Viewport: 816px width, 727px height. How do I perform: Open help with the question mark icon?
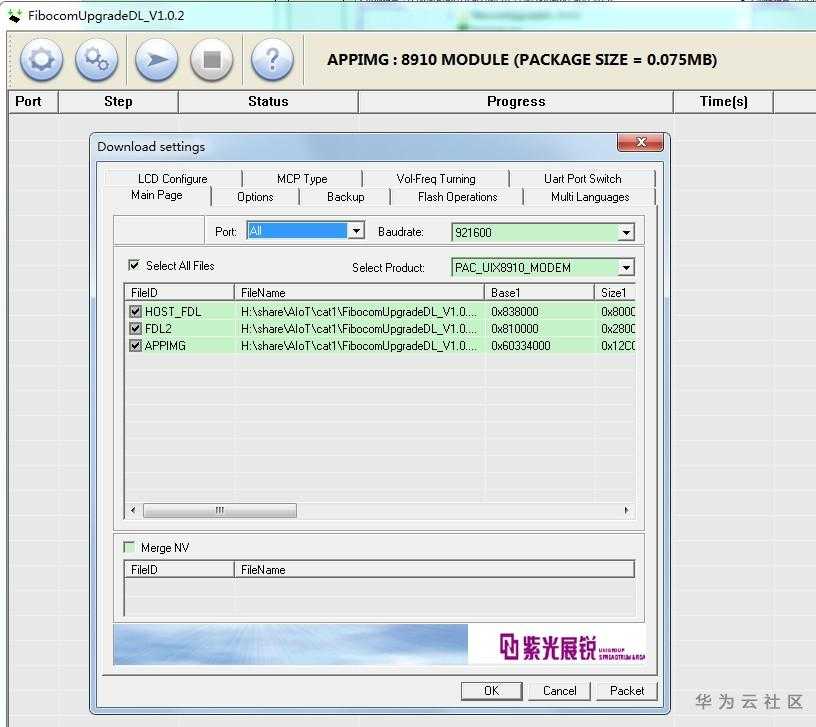click(272, 59)
